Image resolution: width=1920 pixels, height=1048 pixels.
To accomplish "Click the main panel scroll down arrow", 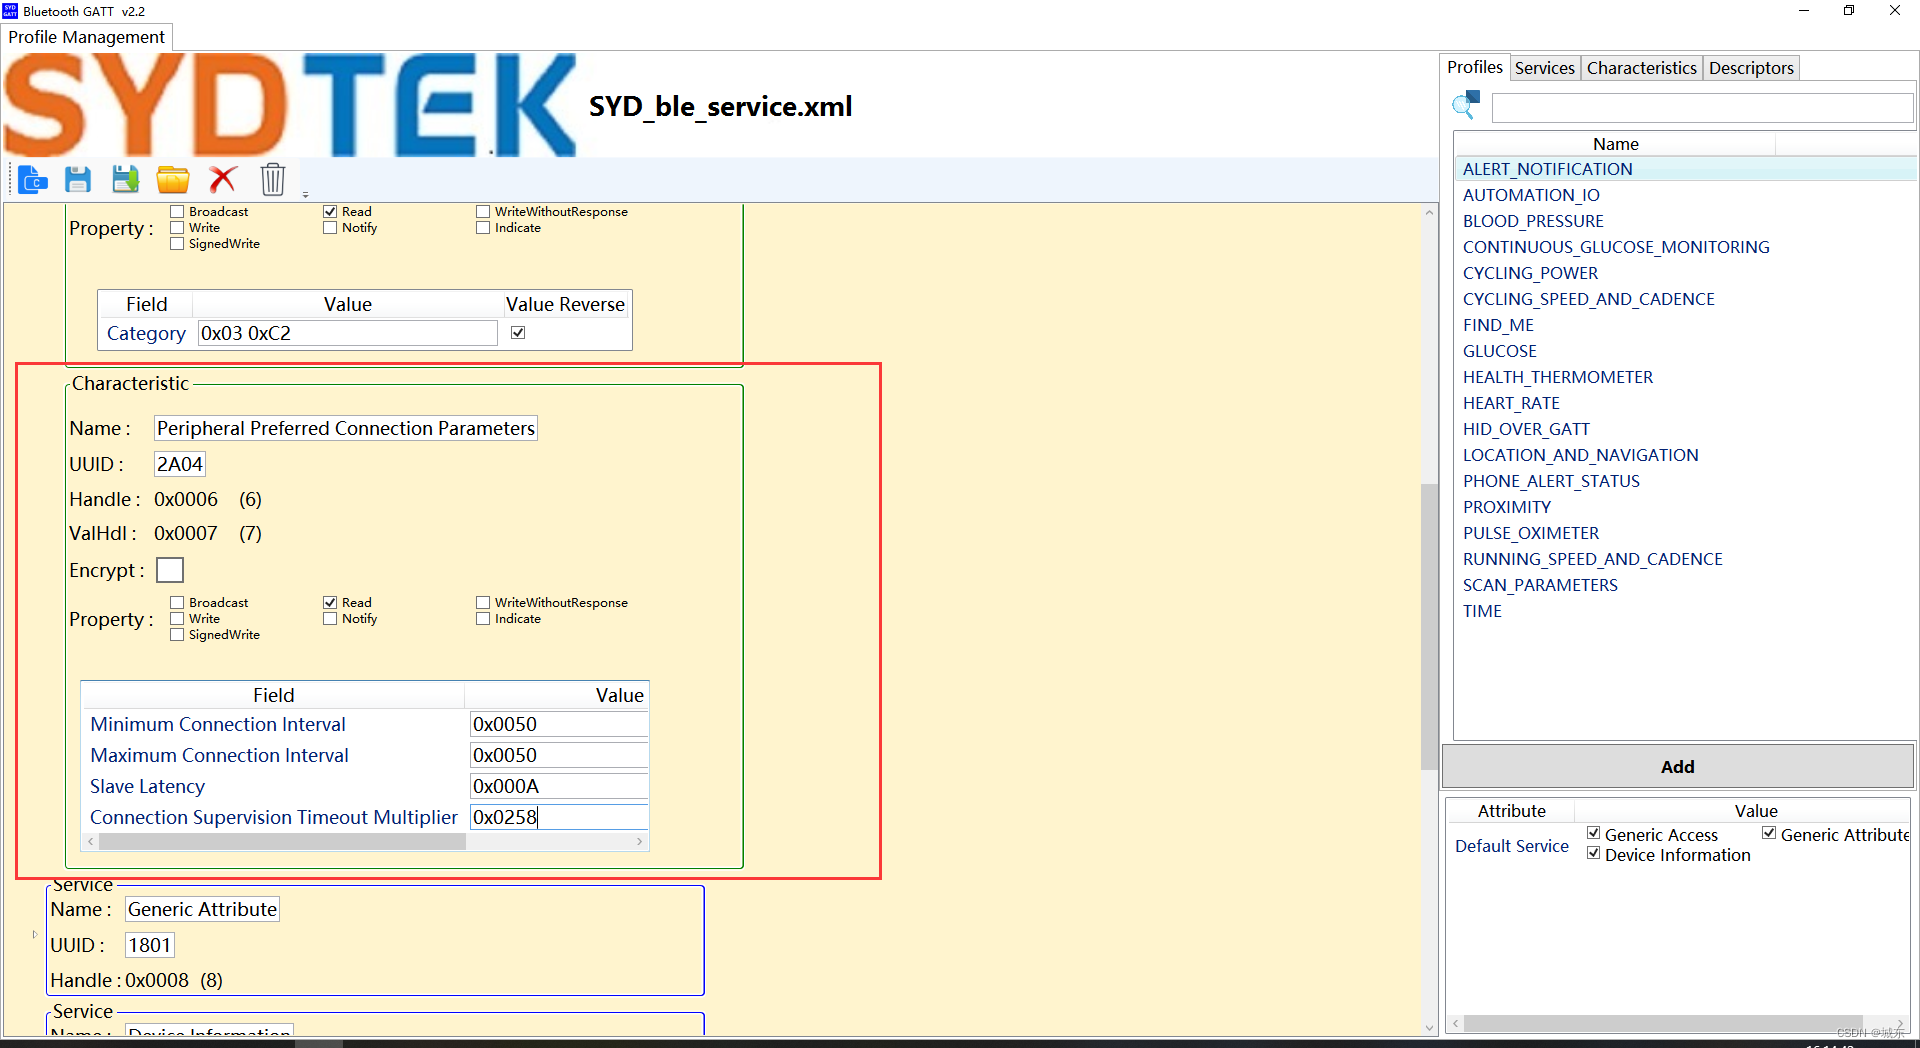I will [1429, 1027].
